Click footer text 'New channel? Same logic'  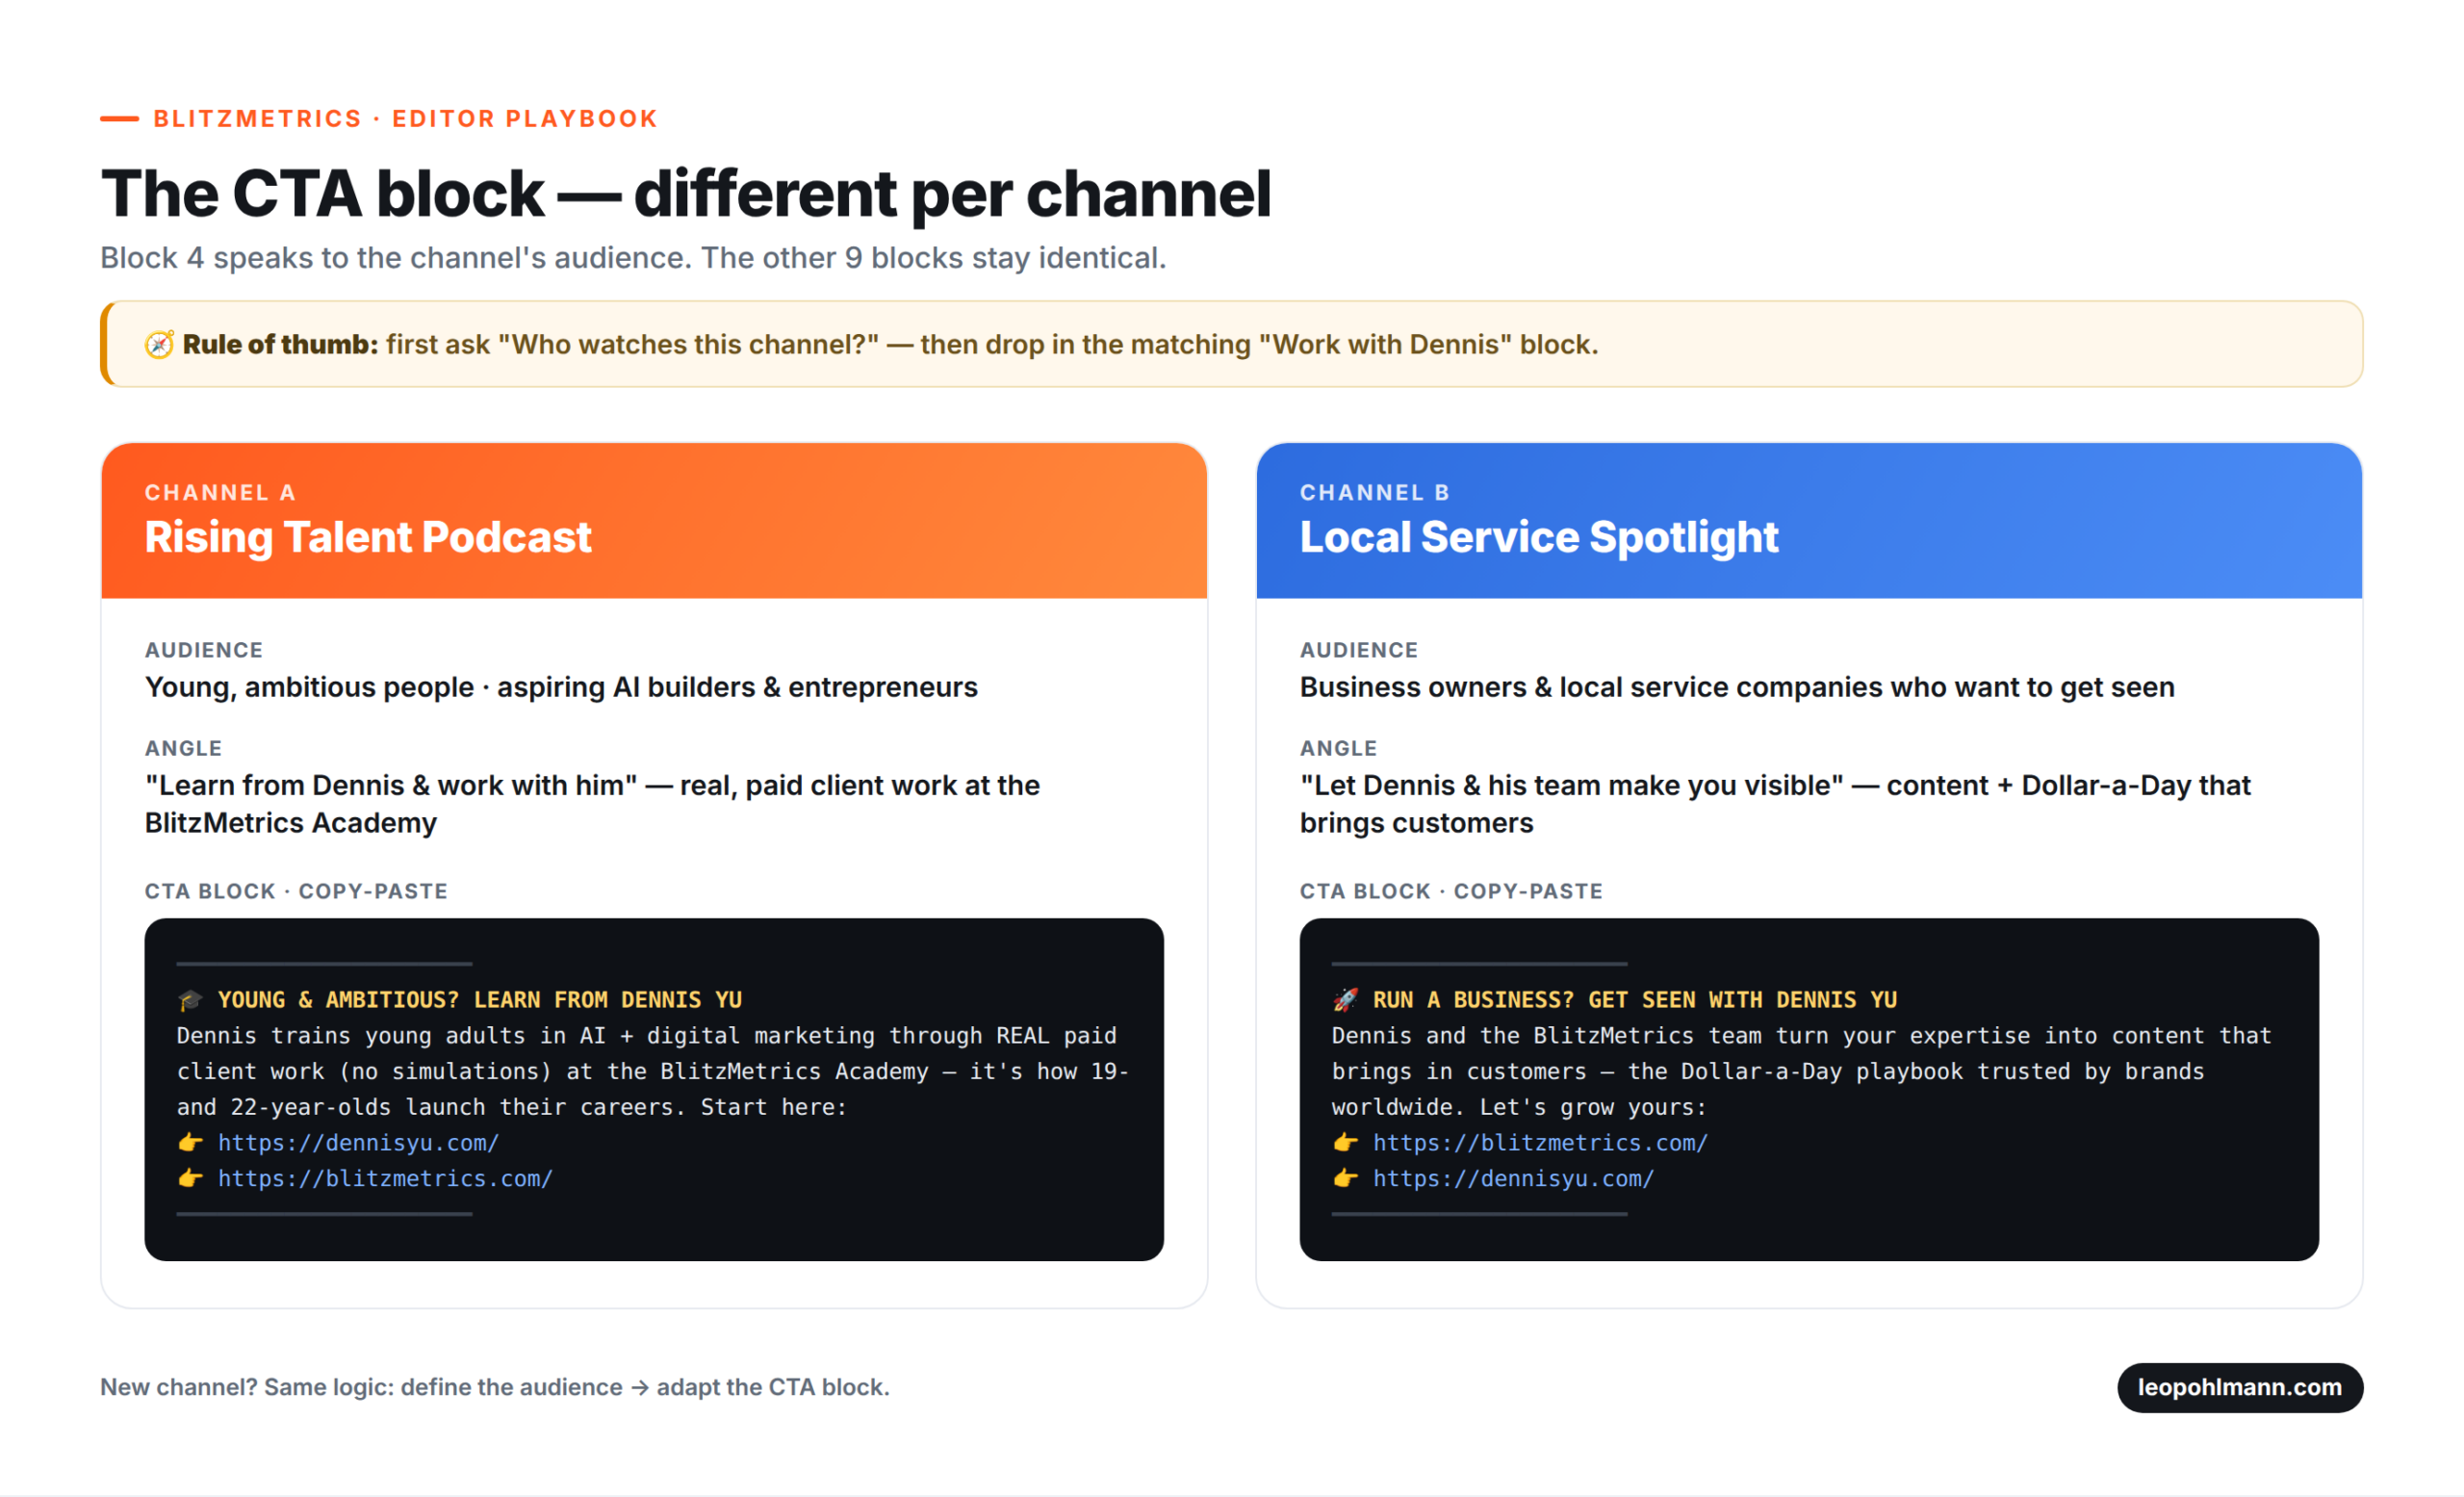point(494,1387)
